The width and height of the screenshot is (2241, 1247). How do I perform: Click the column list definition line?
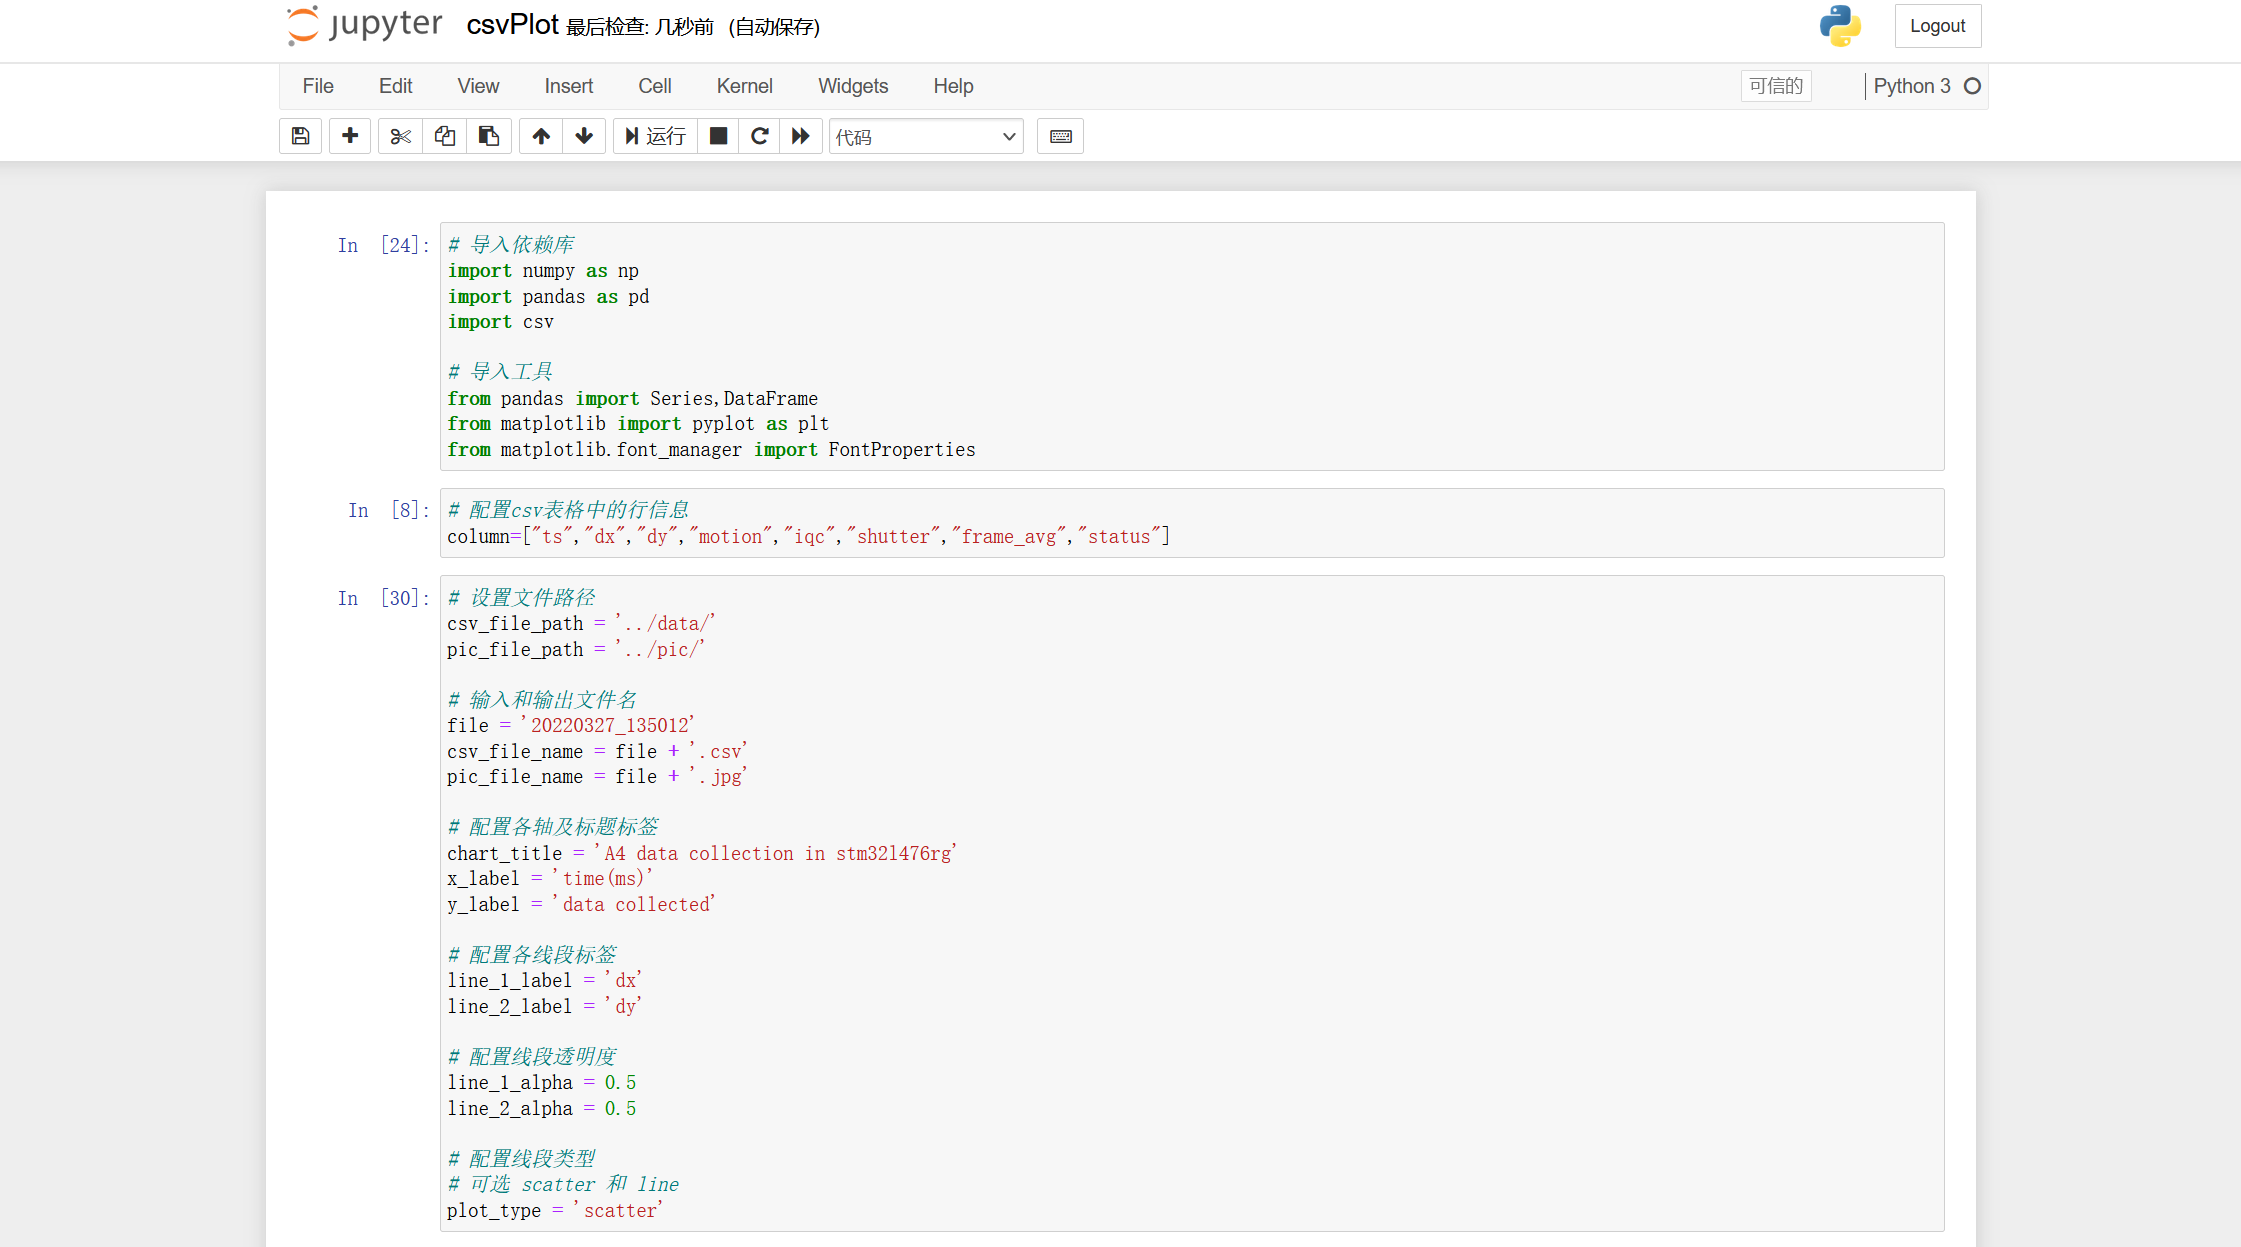tap(808, 537)
